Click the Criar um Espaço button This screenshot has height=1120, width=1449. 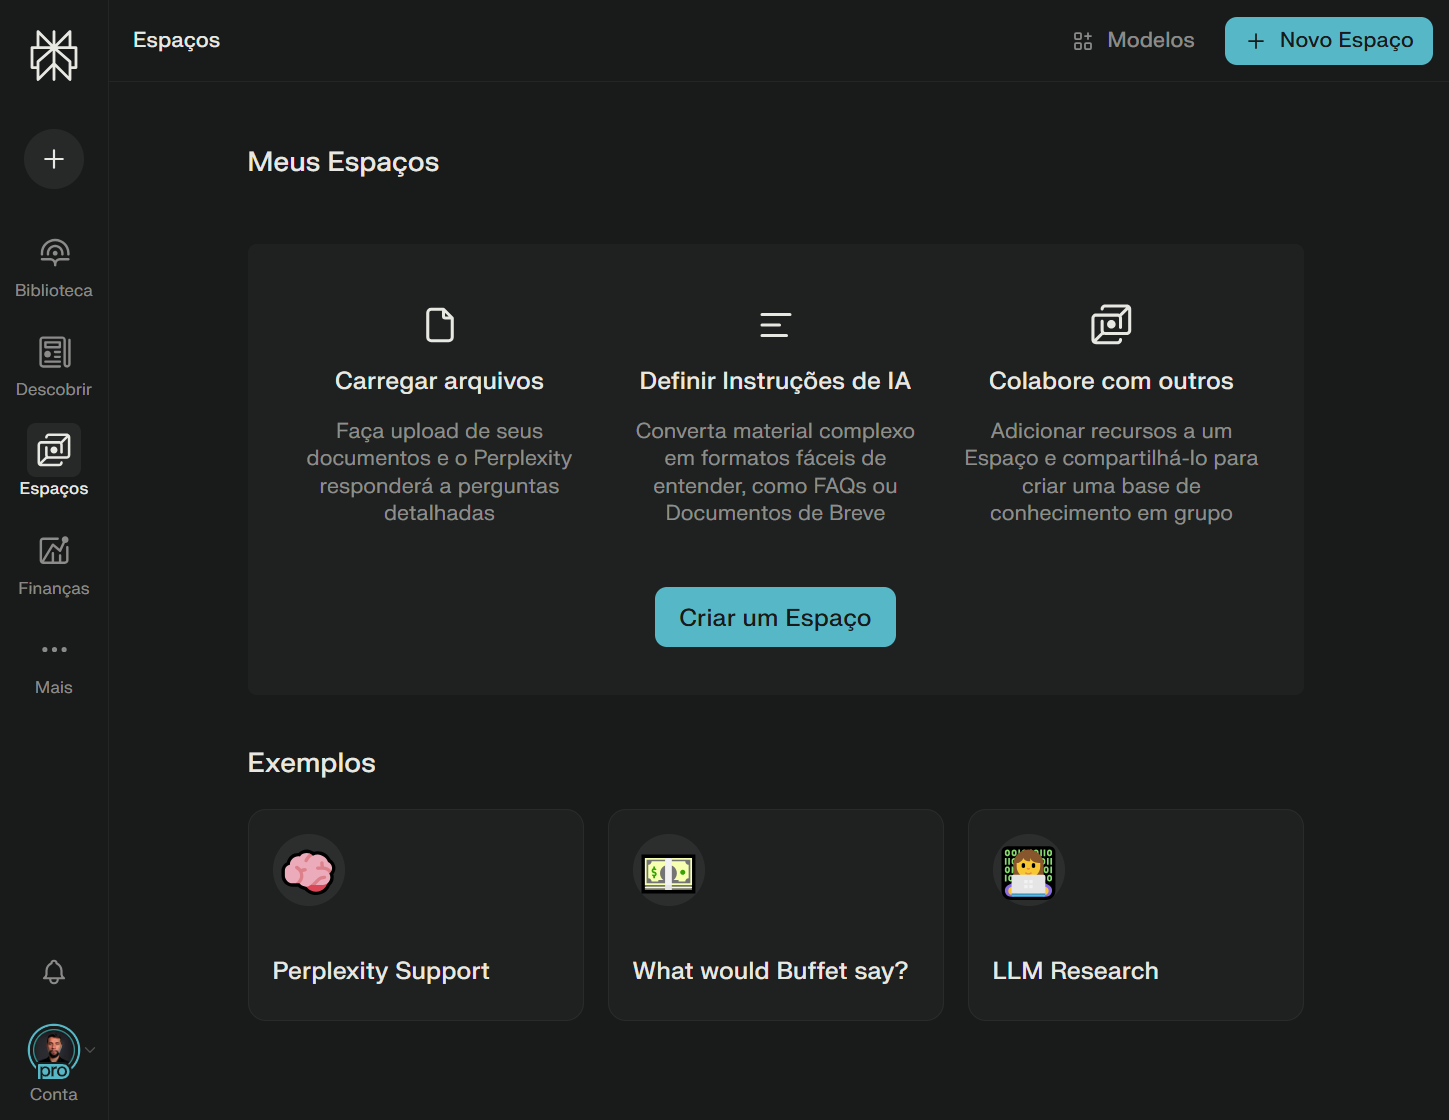775,617
